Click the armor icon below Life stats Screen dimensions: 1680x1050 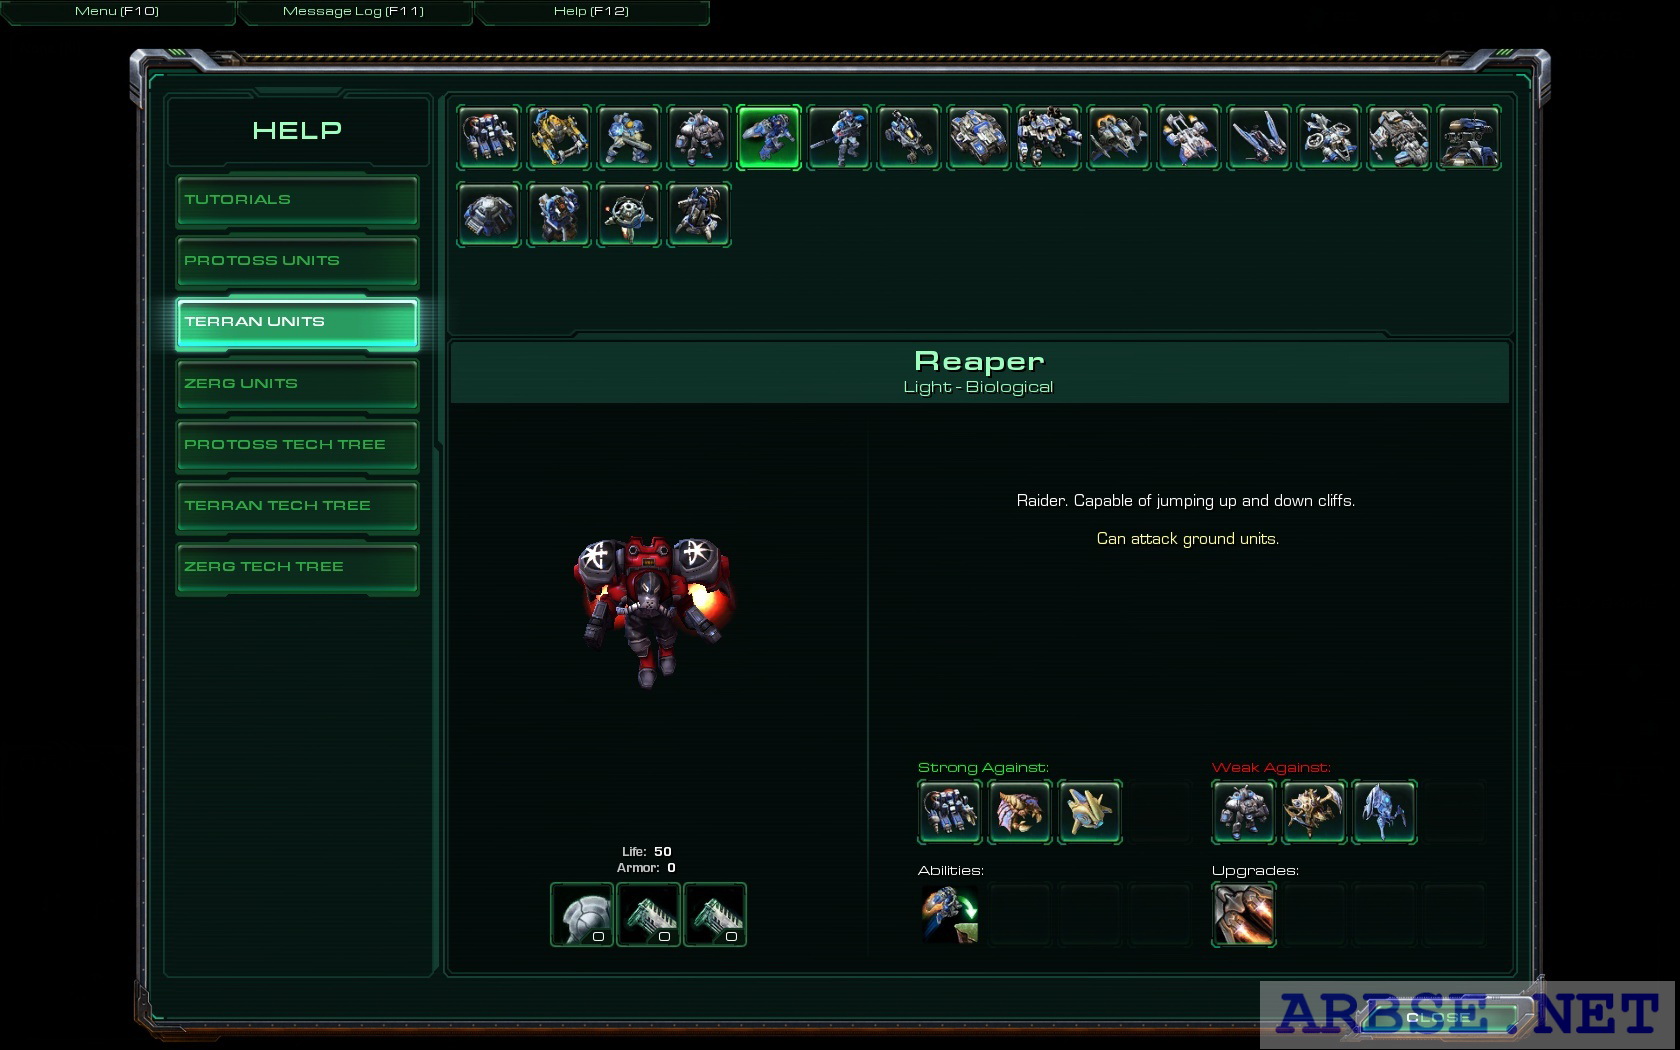[x=582, y=914]
